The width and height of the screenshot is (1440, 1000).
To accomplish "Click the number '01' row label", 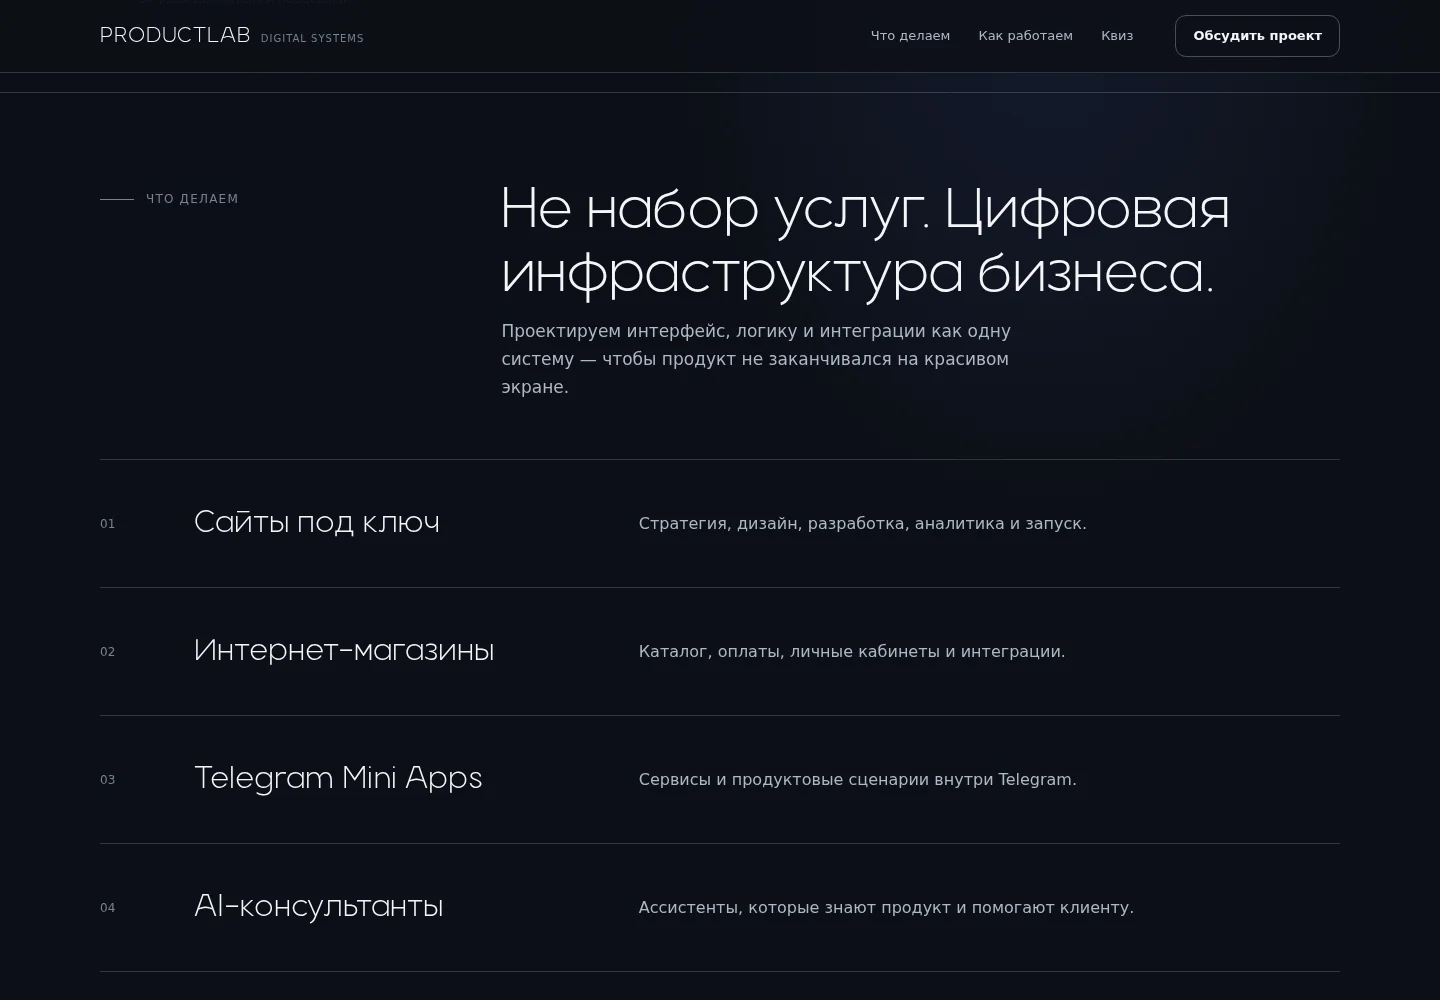I will [x=108, y=524].
